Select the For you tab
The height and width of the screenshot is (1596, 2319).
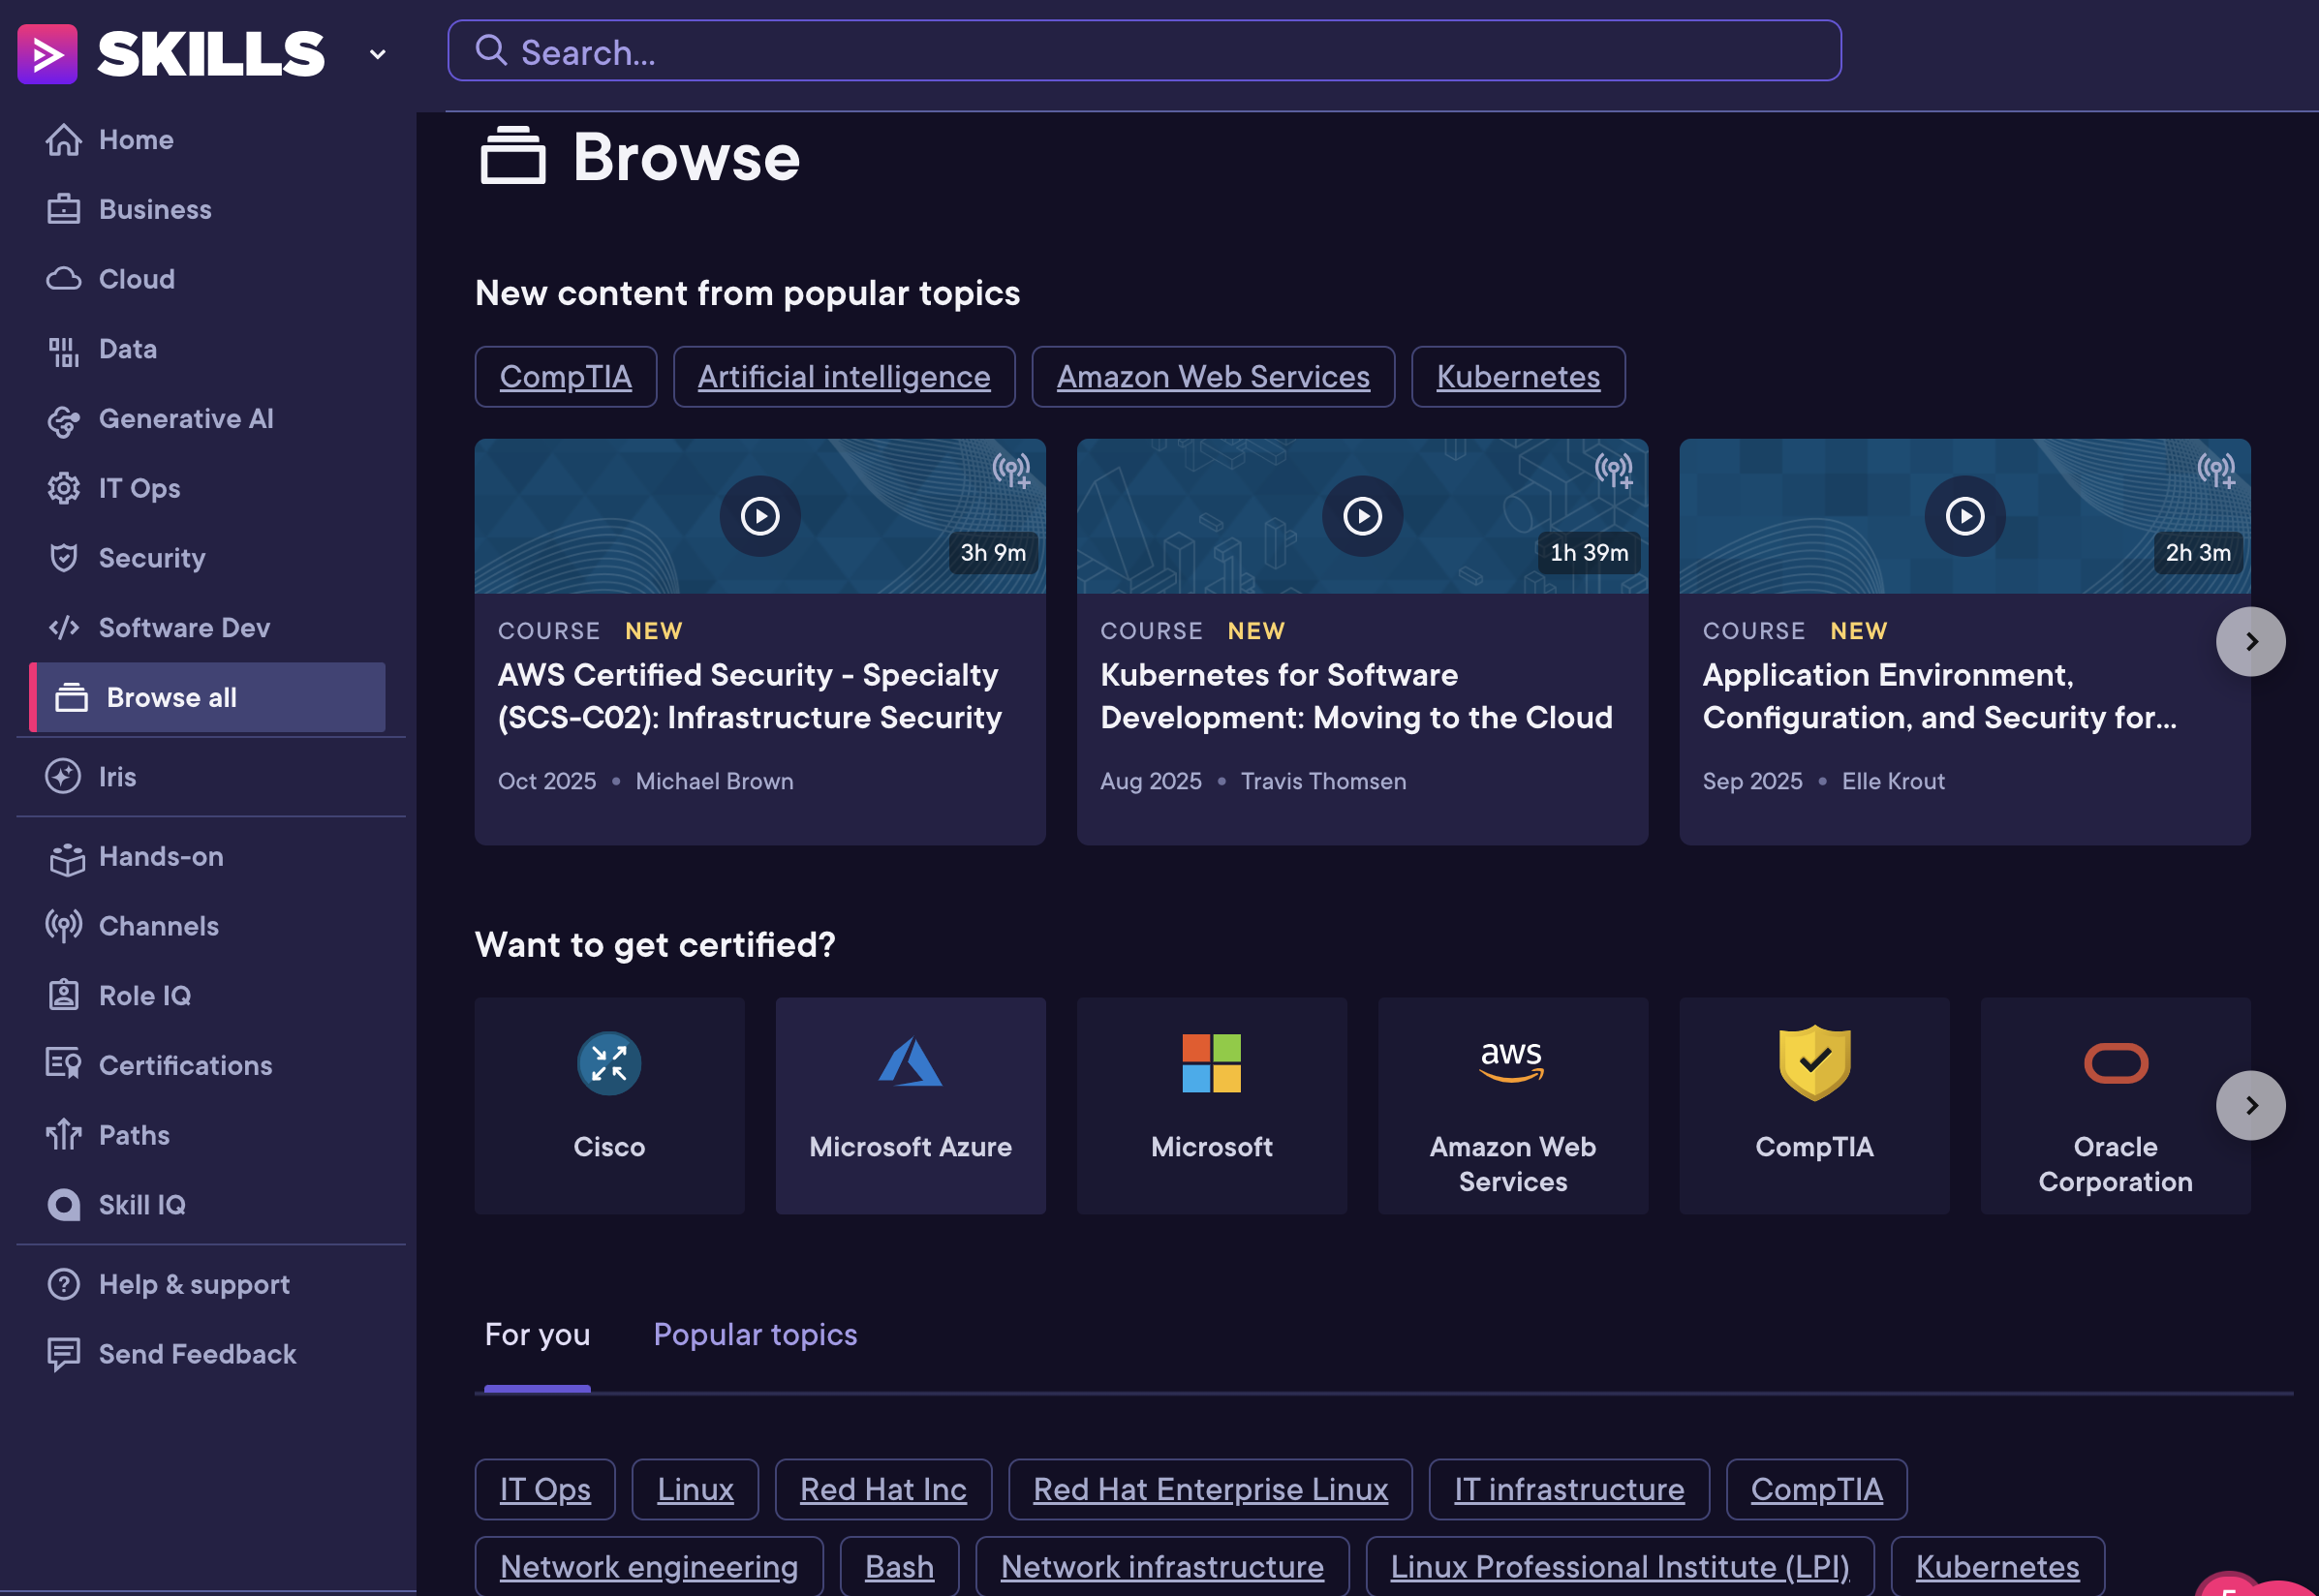pyautogui.click(x=537, y=1335)
